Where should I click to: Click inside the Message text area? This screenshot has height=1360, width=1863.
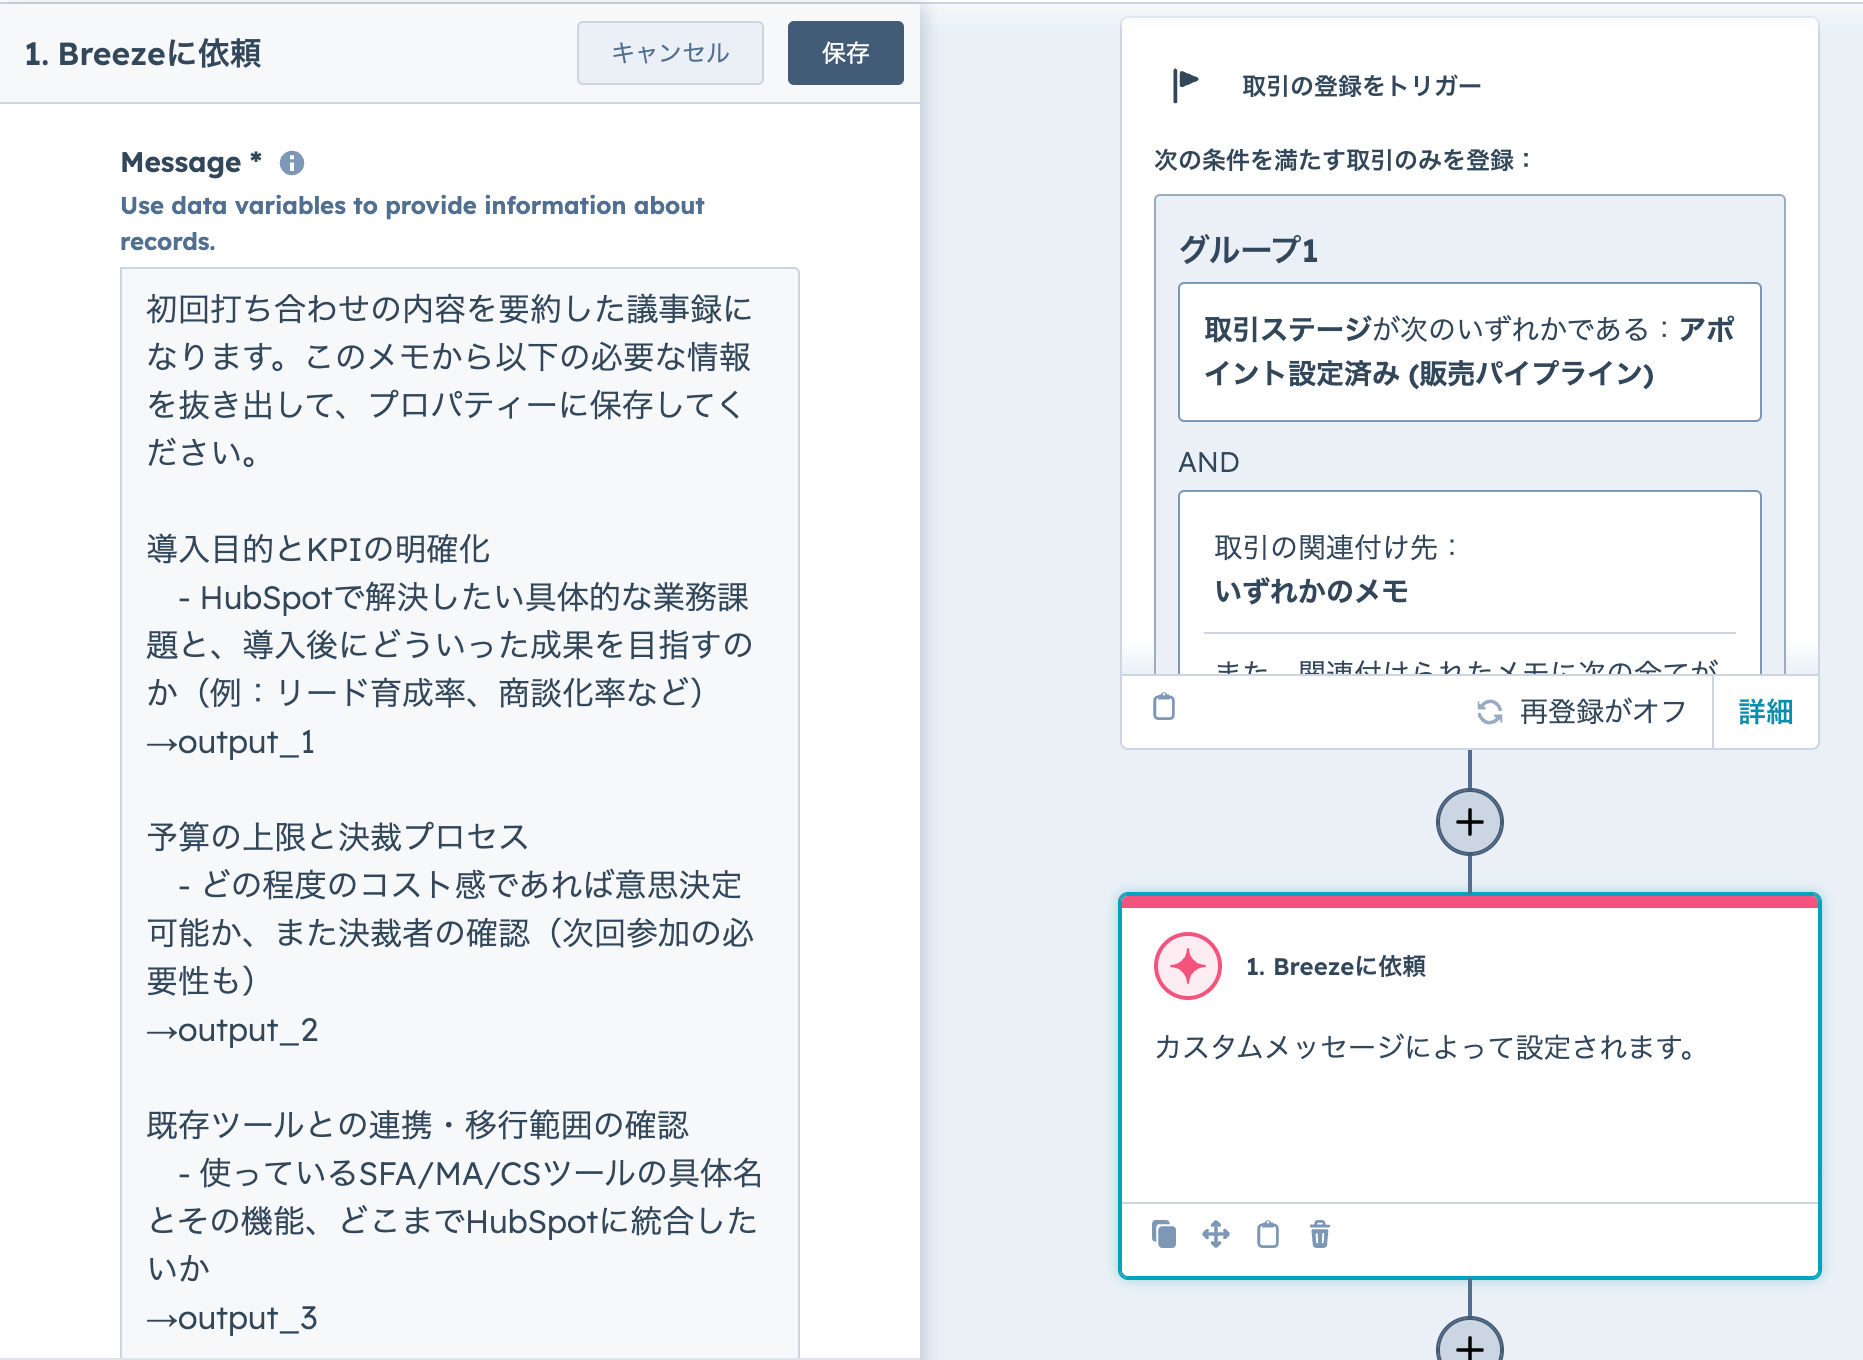coord(460,813)
